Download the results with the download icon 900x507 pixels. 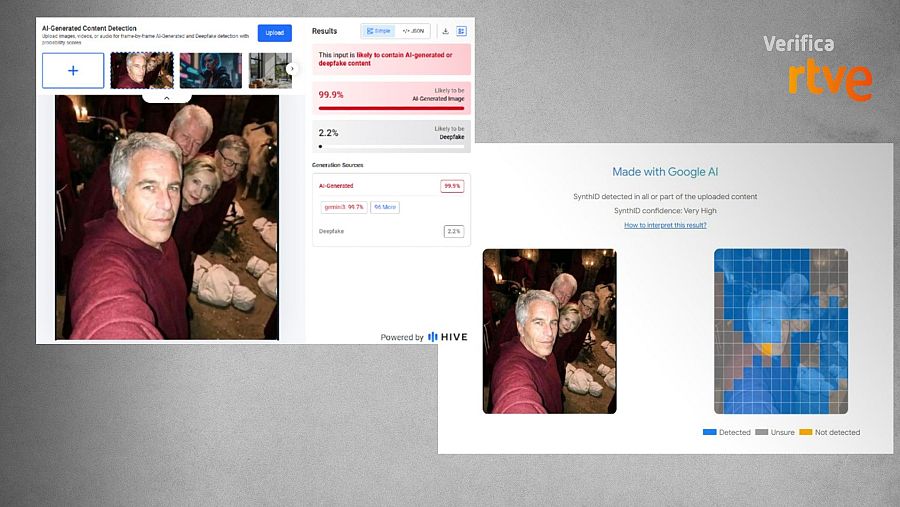445,31
